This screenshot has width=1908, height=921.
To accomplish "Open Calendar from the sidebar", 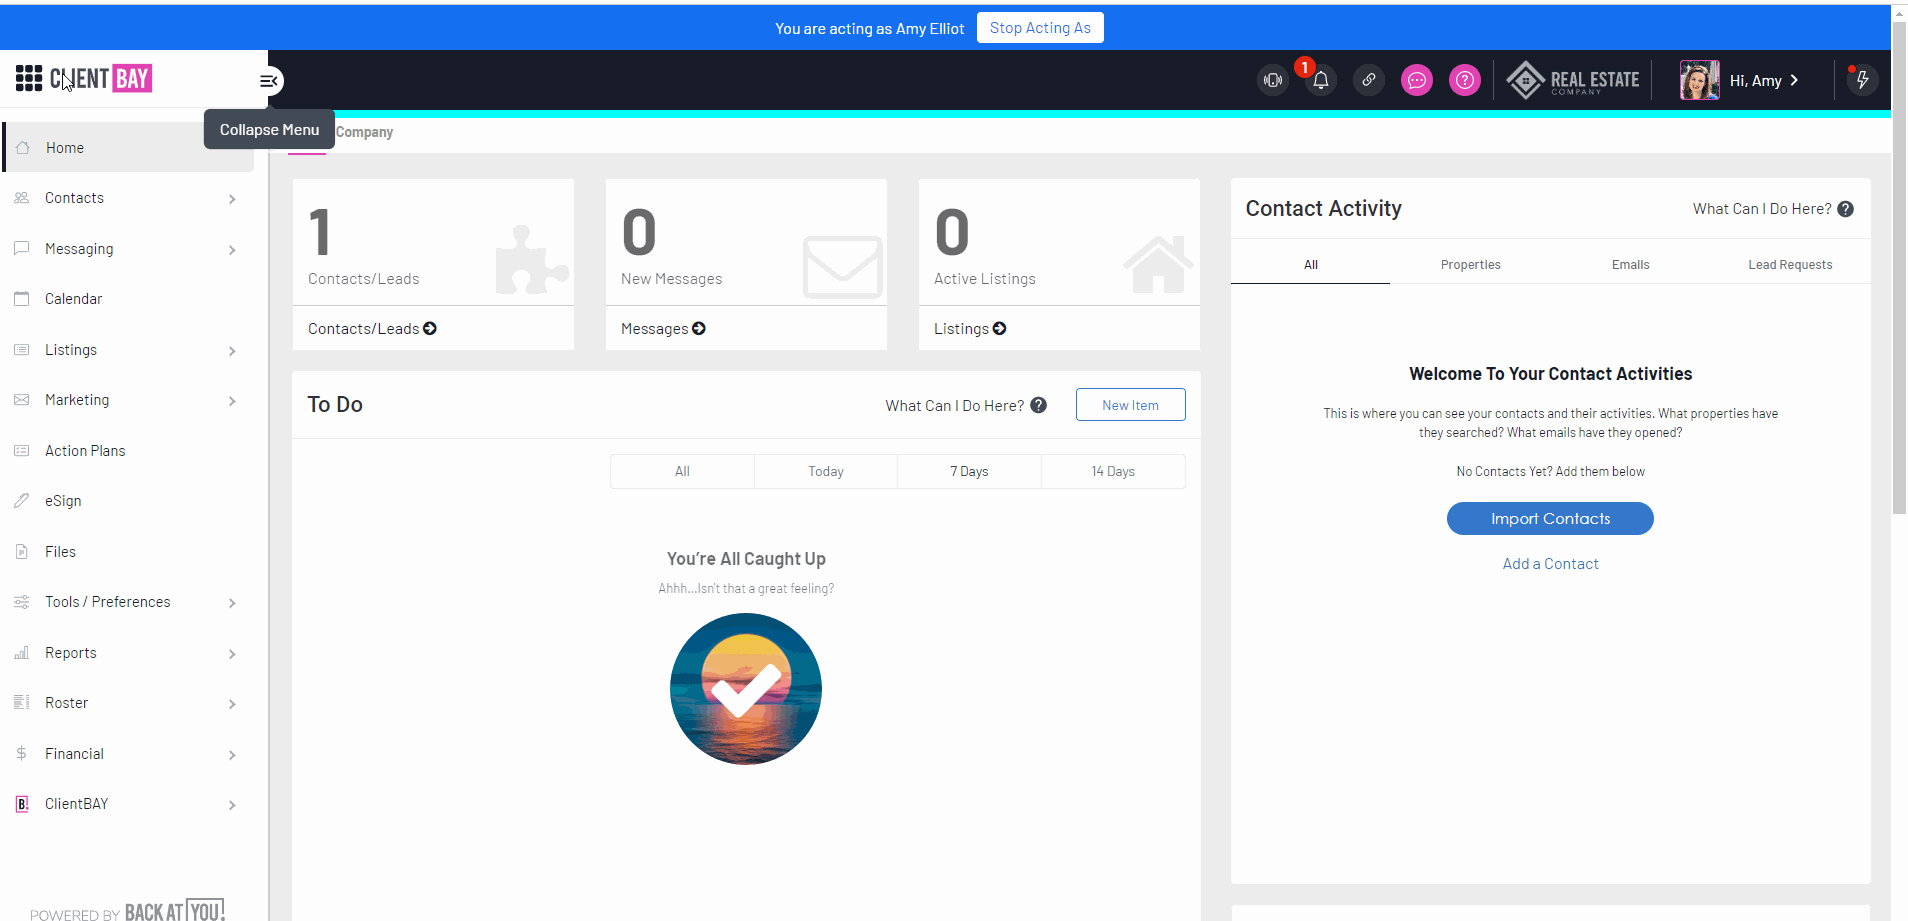I will 73,299.
